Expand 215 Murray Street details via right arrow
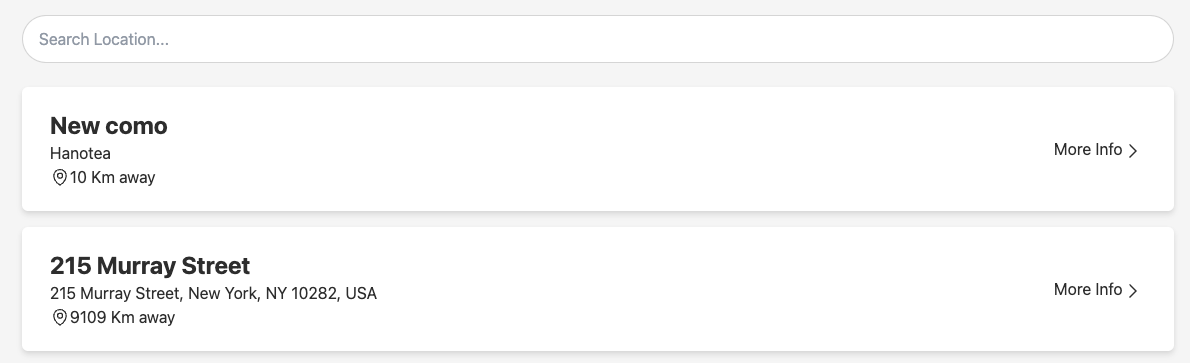The image size is (1190, 363). coord(1133,290)
